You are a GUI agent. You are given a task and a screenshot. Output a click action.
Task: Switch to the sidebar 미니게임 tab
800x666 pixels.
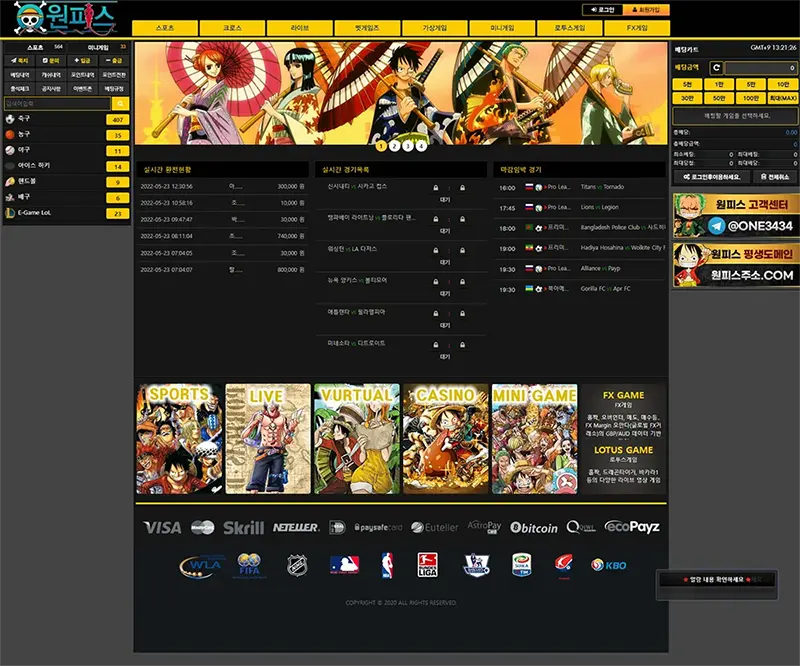(98, 47)
